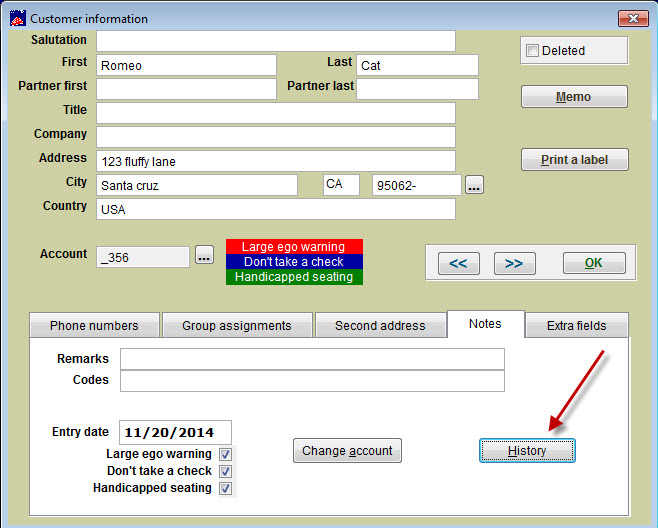Image resolution: width=658 pixels, height=528 pixels.
Task: Click the Address field with 123 fluffy lane
Action: [276, 161]
